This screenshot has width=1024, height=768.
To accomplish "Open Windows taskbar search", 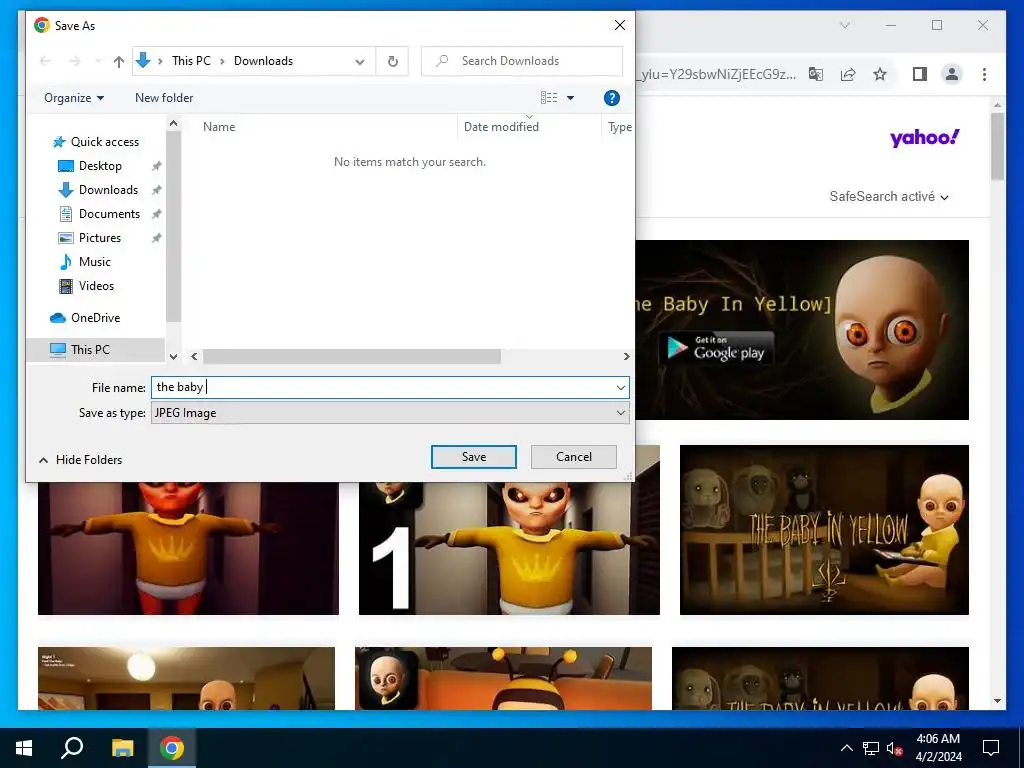I will tap(72, 748).
